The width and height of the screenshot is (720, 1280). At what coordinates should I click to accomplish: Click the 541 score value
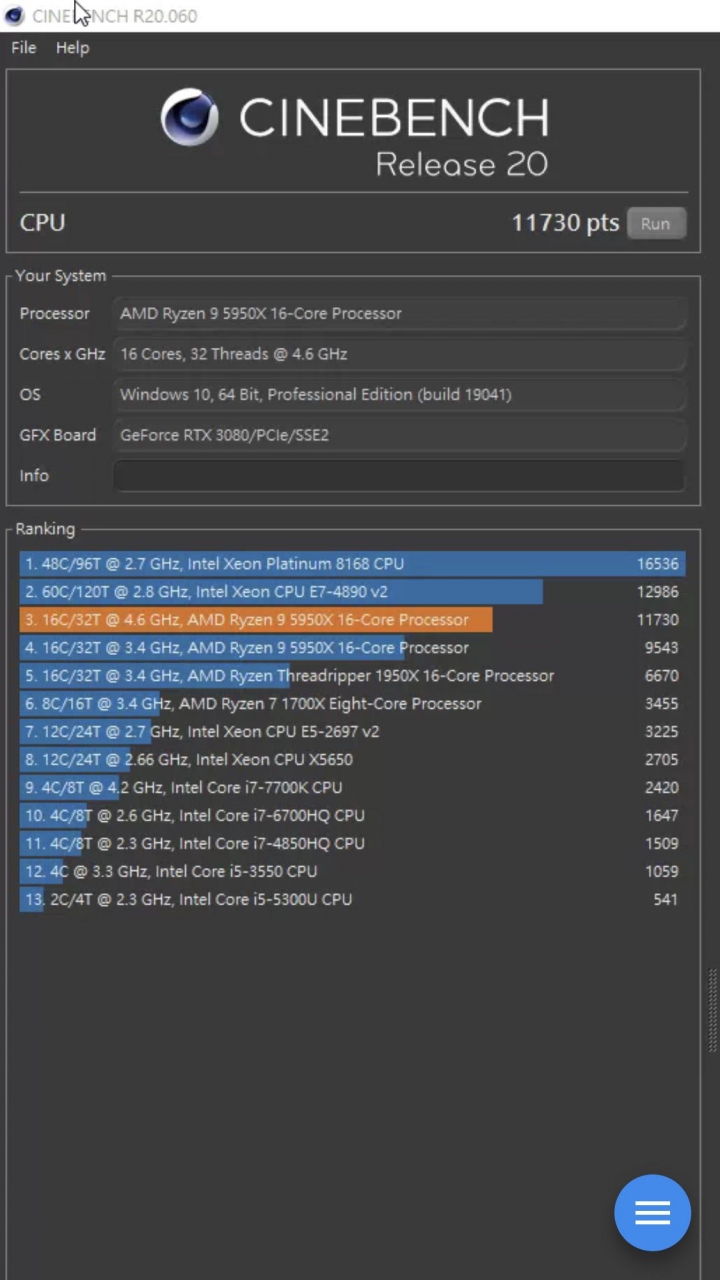tap(666, 900)
